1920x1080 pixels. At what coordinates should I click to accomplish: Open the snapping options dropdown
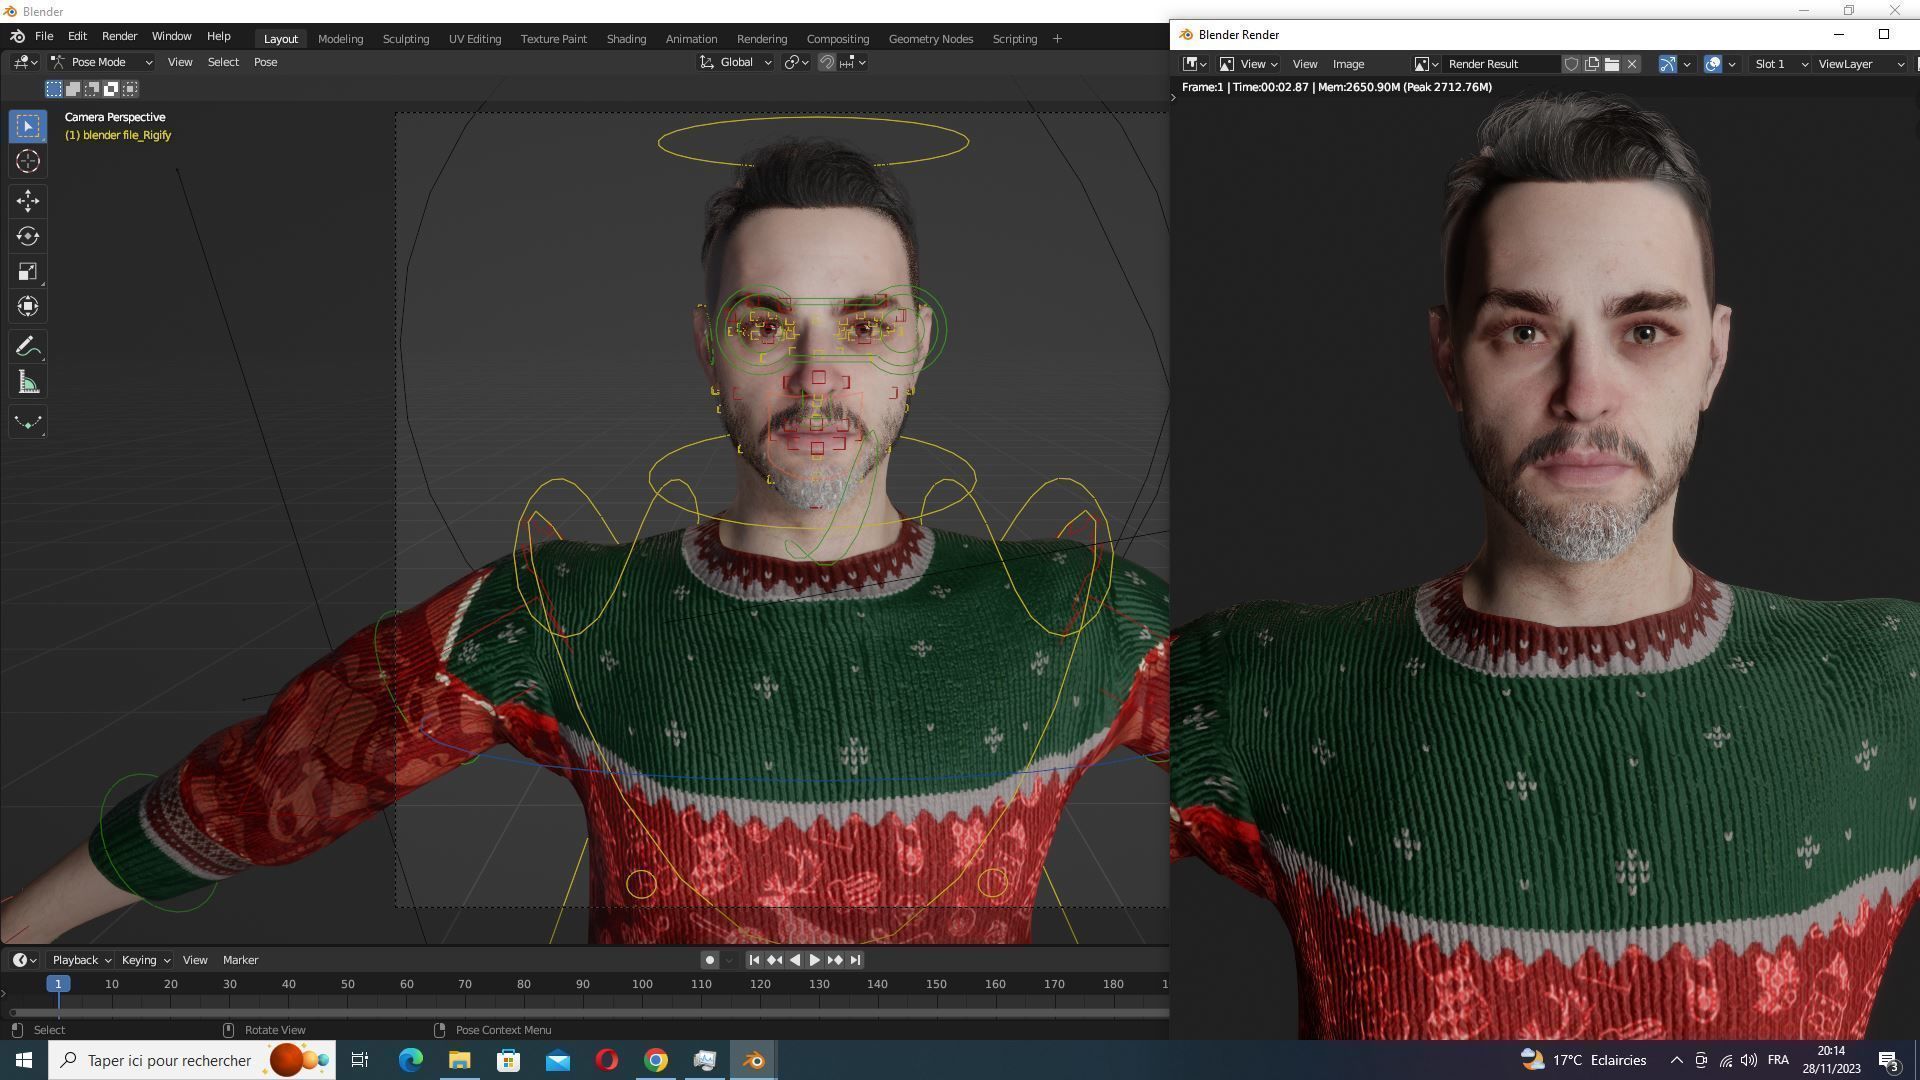pyautogui.click(x=853, y=62)
